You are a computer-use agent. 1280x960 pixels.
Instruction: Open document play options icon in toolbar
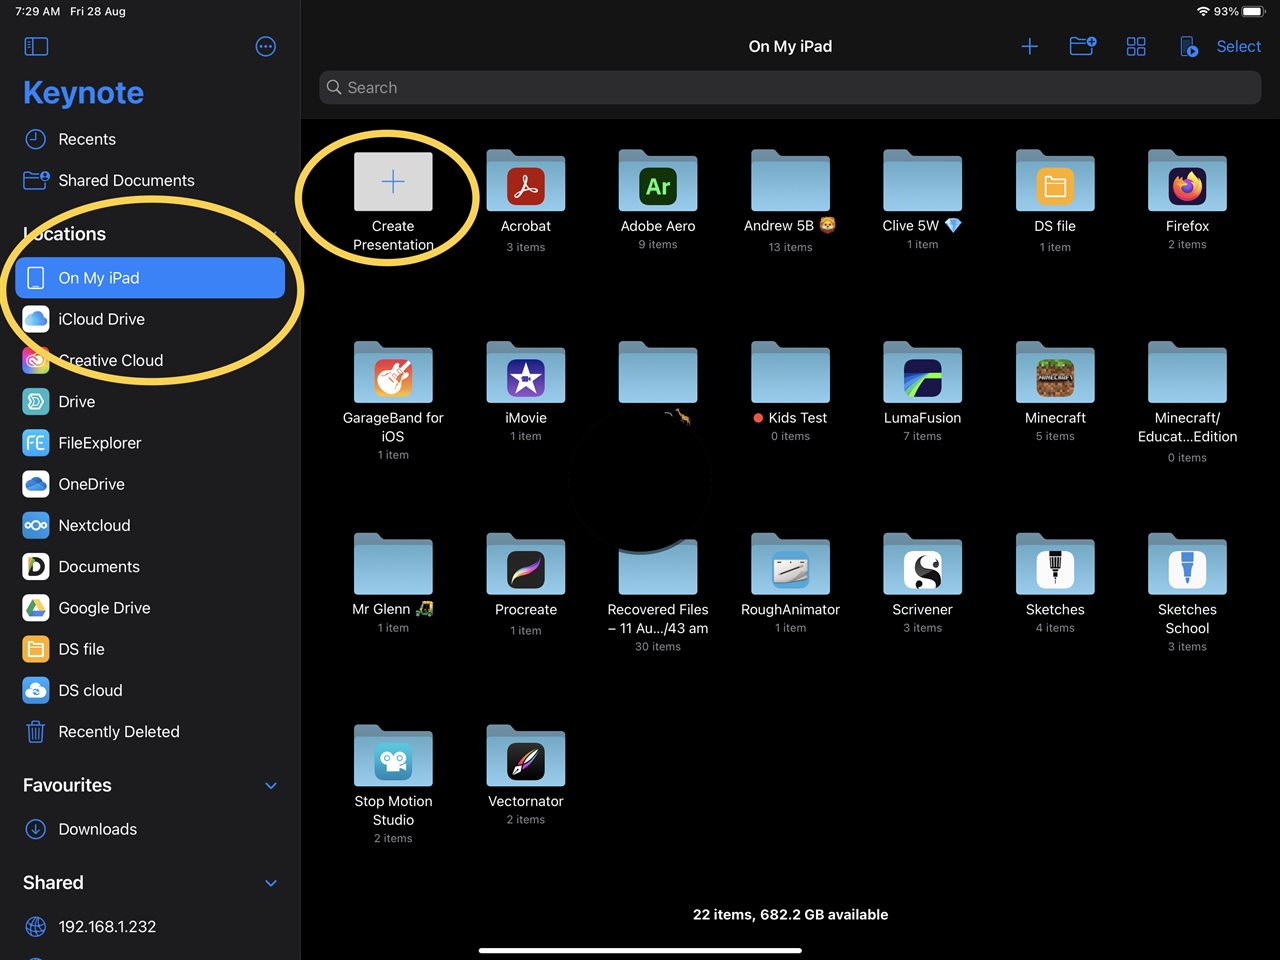(1189, 46)
